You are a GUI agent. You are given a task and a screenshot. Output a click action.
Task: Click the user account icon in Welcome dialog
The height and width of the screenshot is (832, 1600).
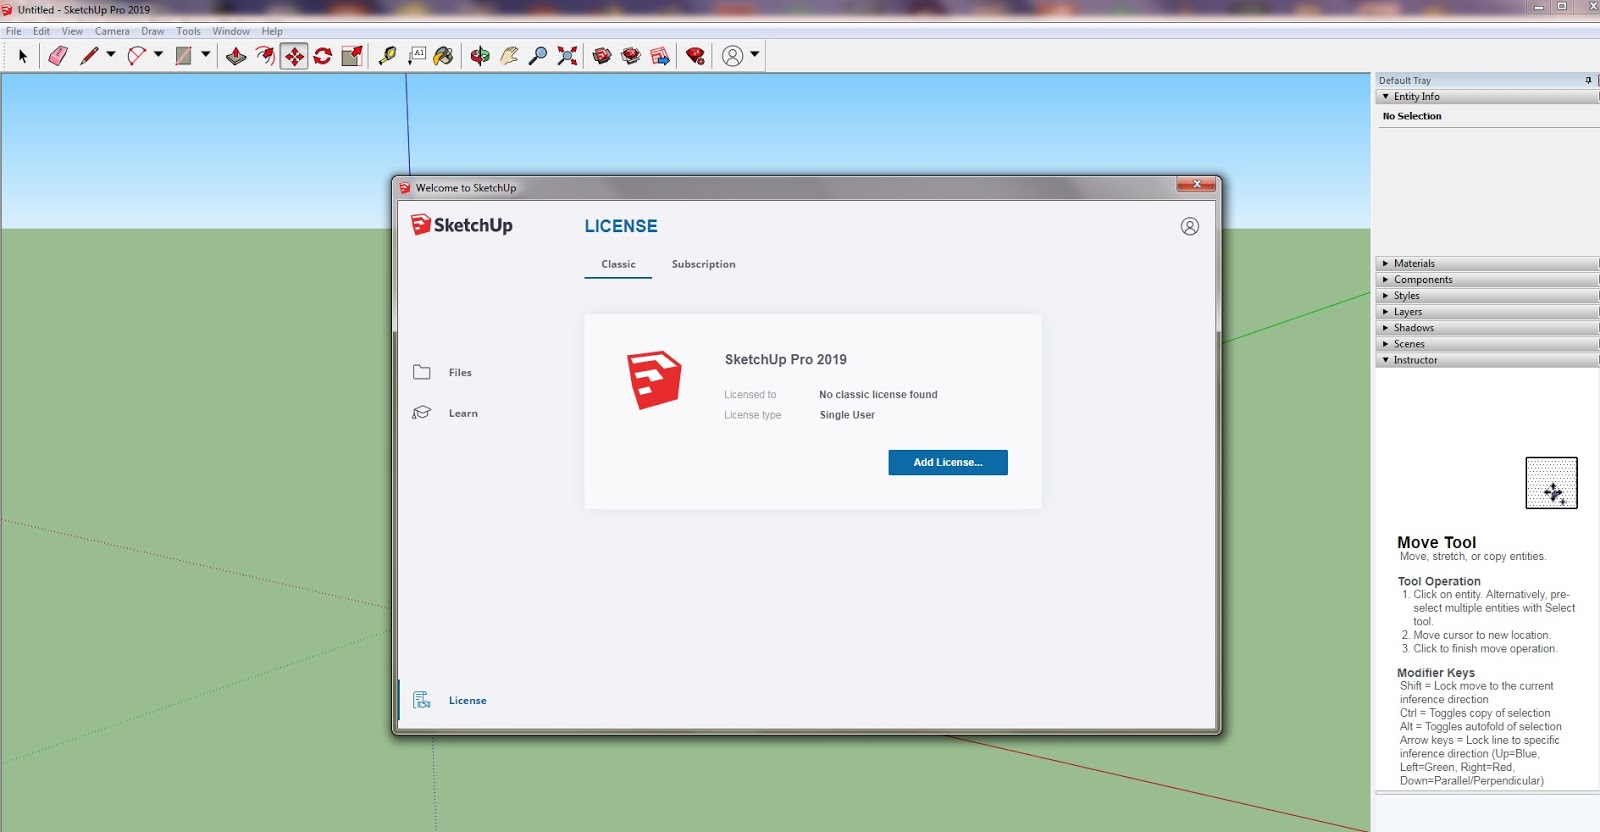tap(1190, 226)
